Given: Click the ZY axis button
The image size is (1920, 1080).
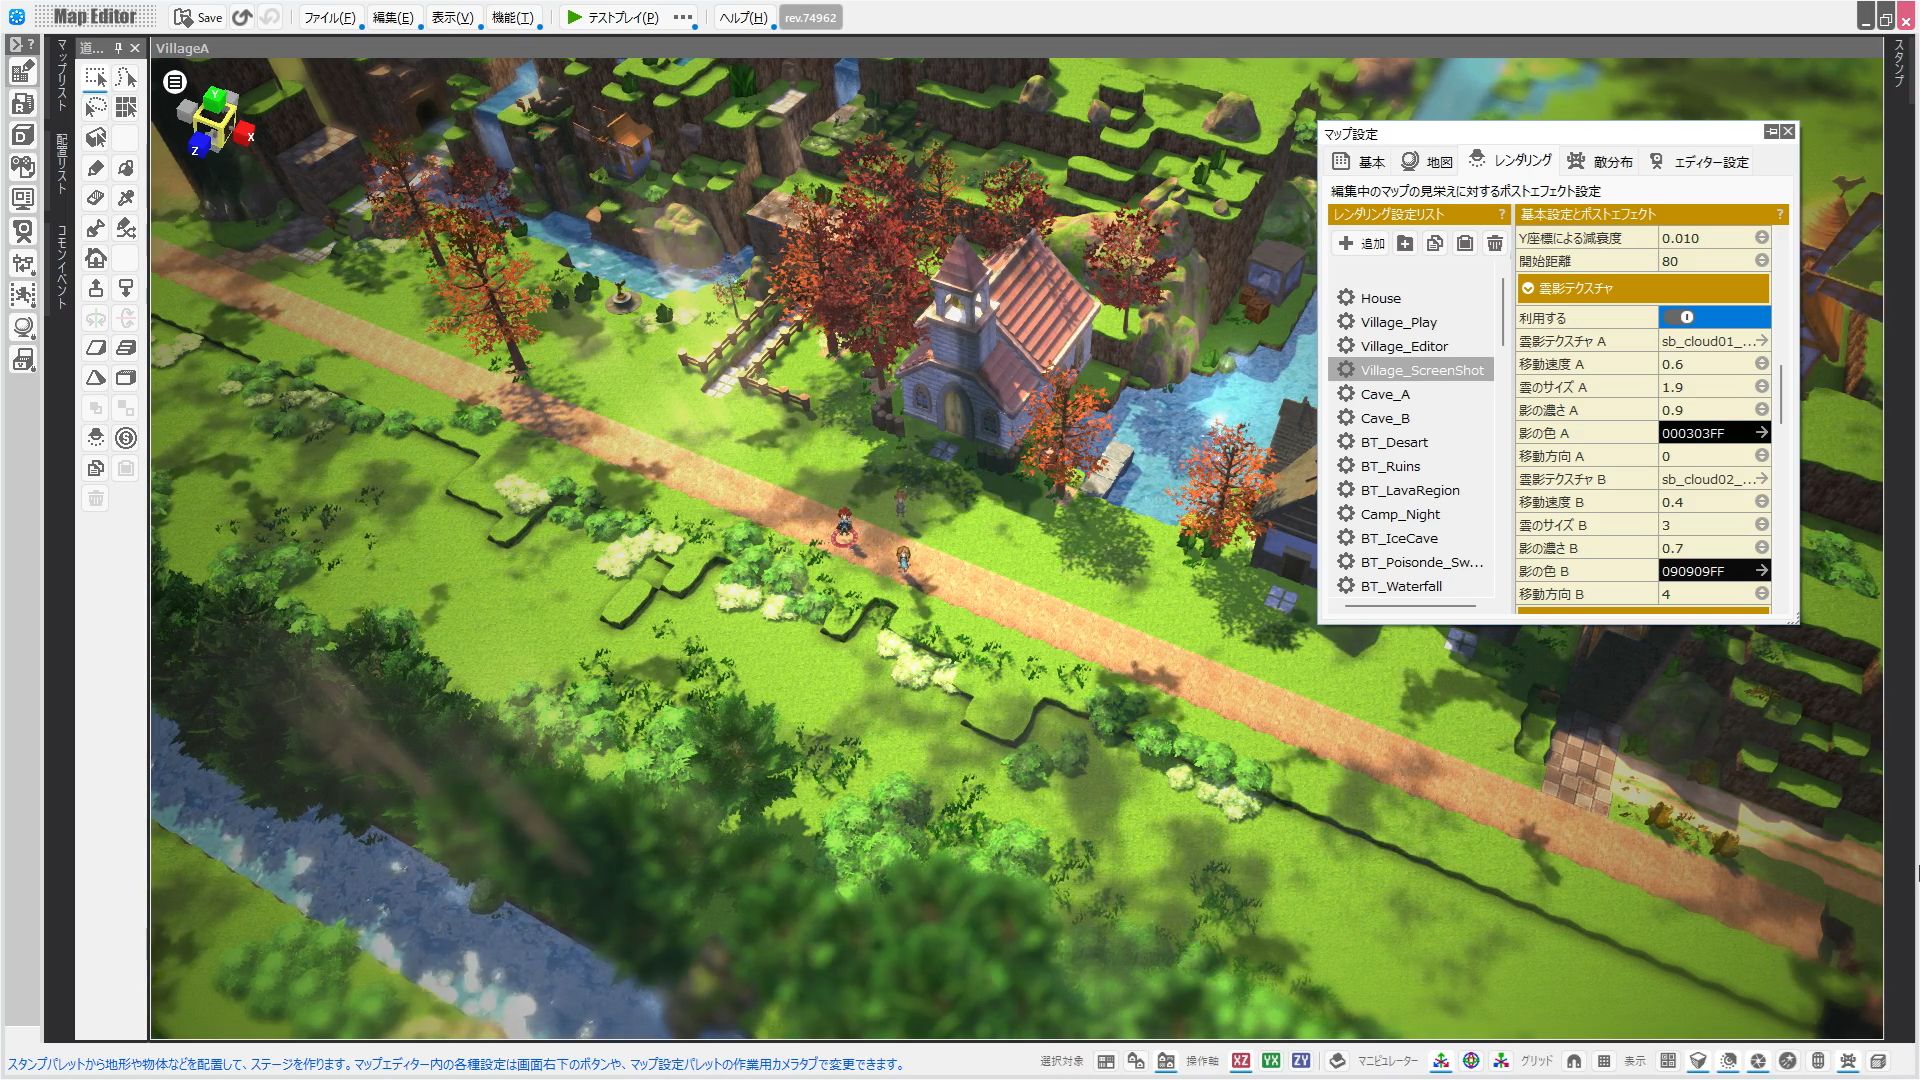Looking at the screenshot, I should (x=1301, y=1061).
